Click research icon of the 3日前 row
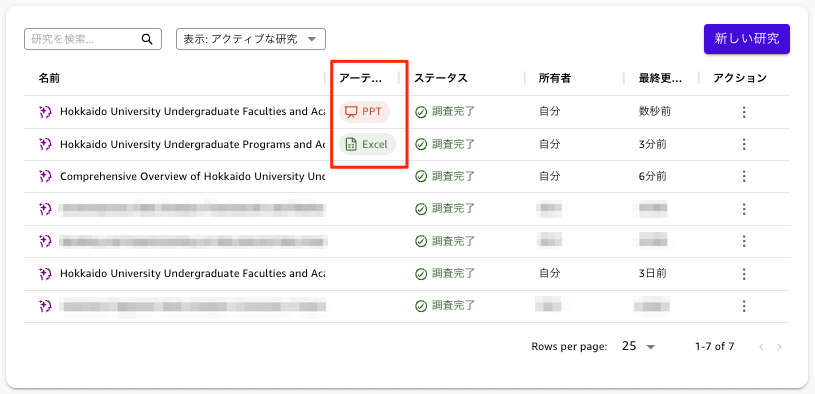 (45, 273)
